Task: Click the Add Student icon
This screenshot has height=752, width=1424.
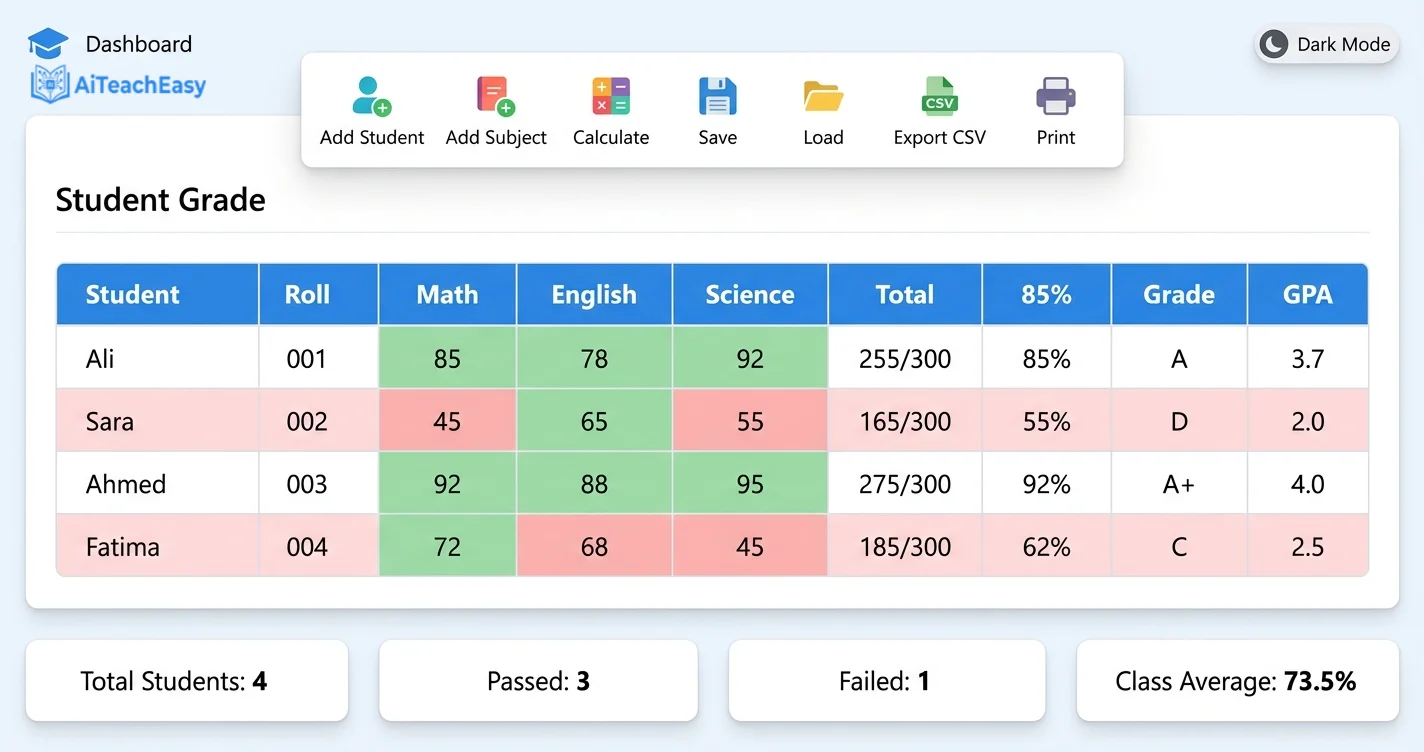Action: 371,97
